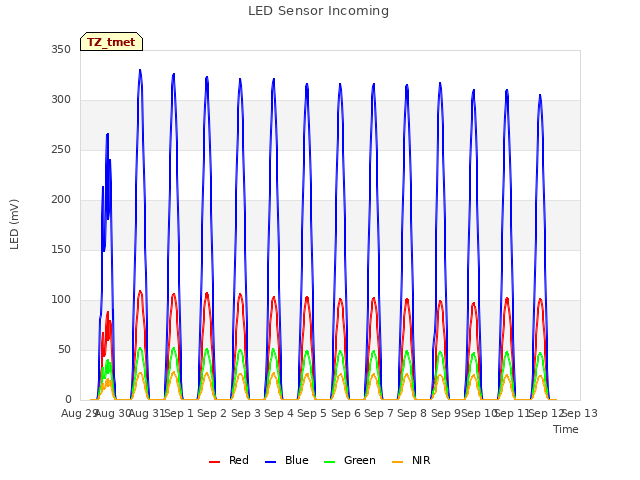Click the 0 y-axis tick label
The image size is (640, 480).
coord(68,400)
